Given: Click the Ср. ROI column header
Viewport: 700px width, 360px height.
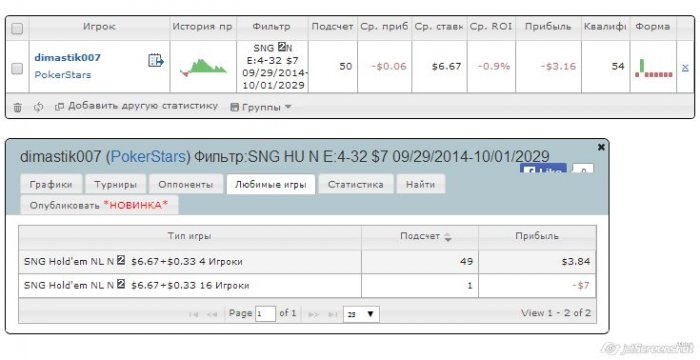Looking at the screenshot, I should (491, 27).
